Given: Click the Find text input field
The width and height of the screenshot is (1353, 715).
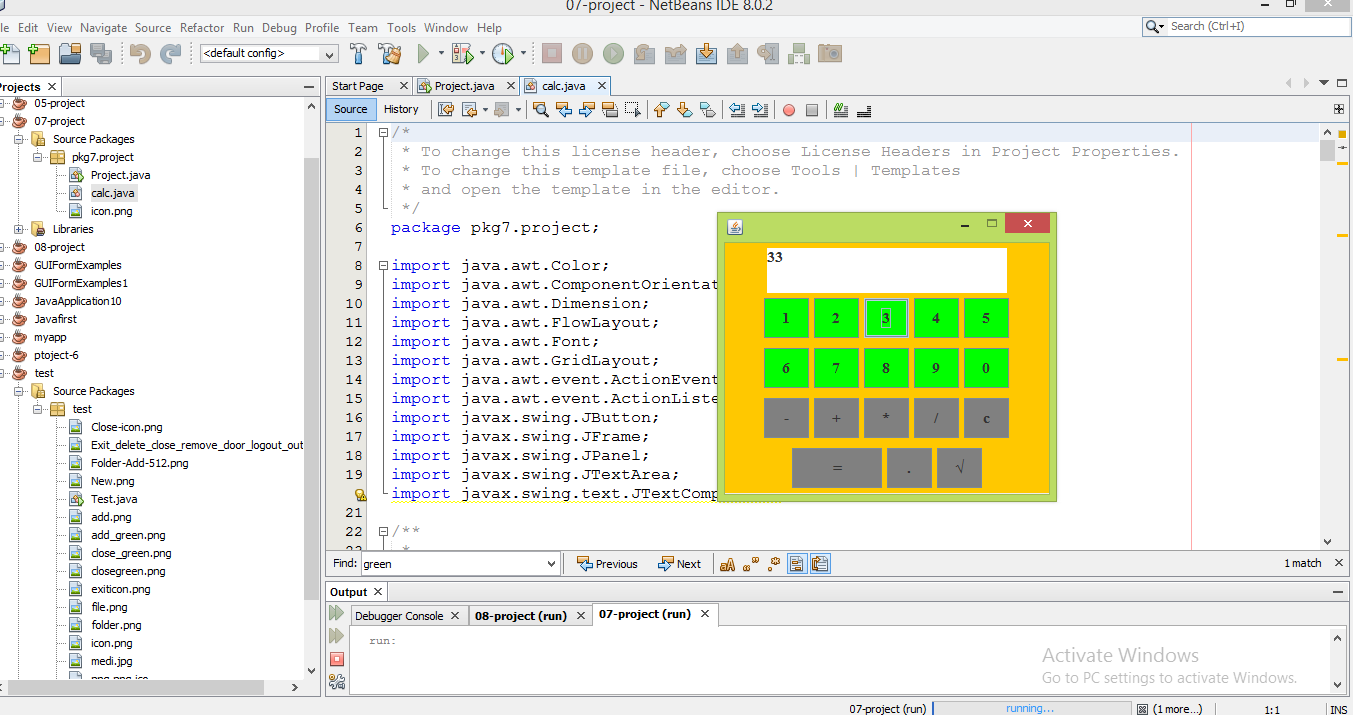Looking at the screenshot, I should 450,564.
